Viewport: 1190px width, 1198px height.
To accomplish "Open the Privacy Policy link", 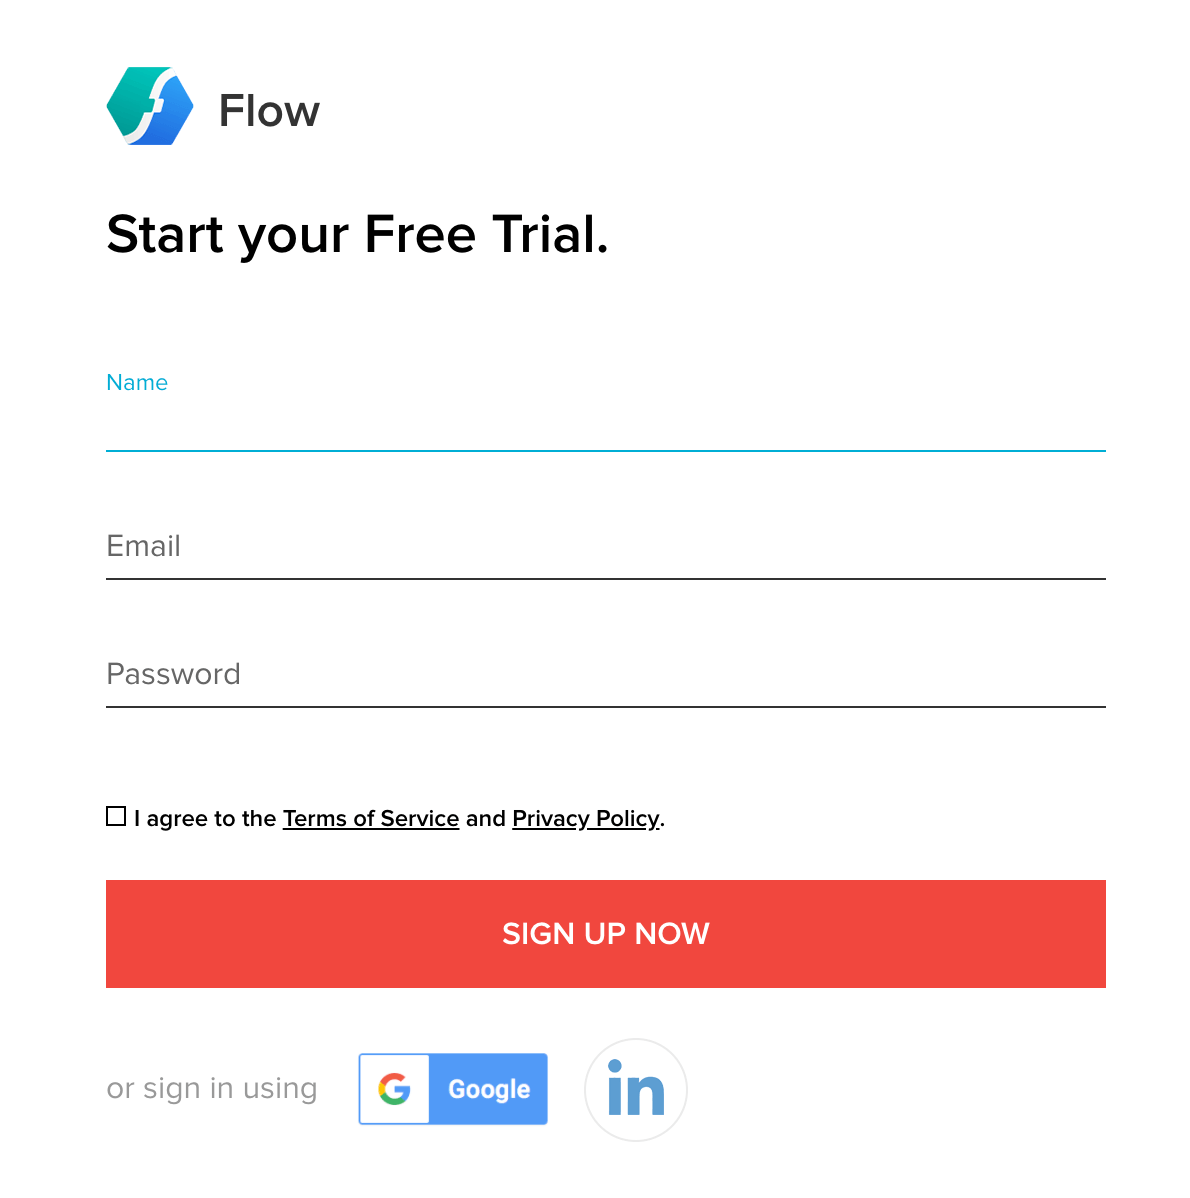I will [585, 819].
